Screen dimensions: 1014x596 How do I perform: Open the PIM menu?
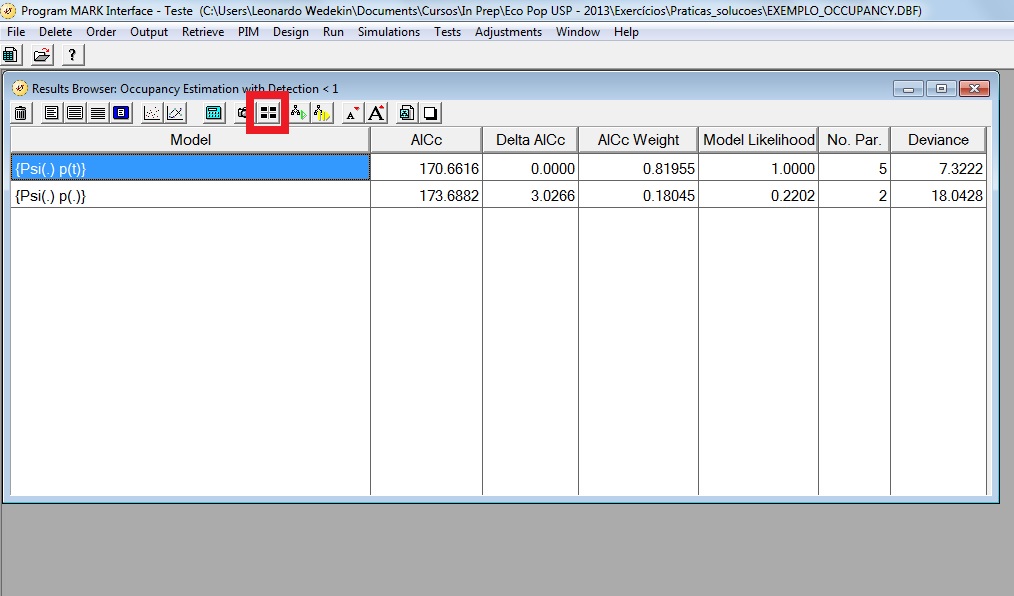[x=248, y=32]
